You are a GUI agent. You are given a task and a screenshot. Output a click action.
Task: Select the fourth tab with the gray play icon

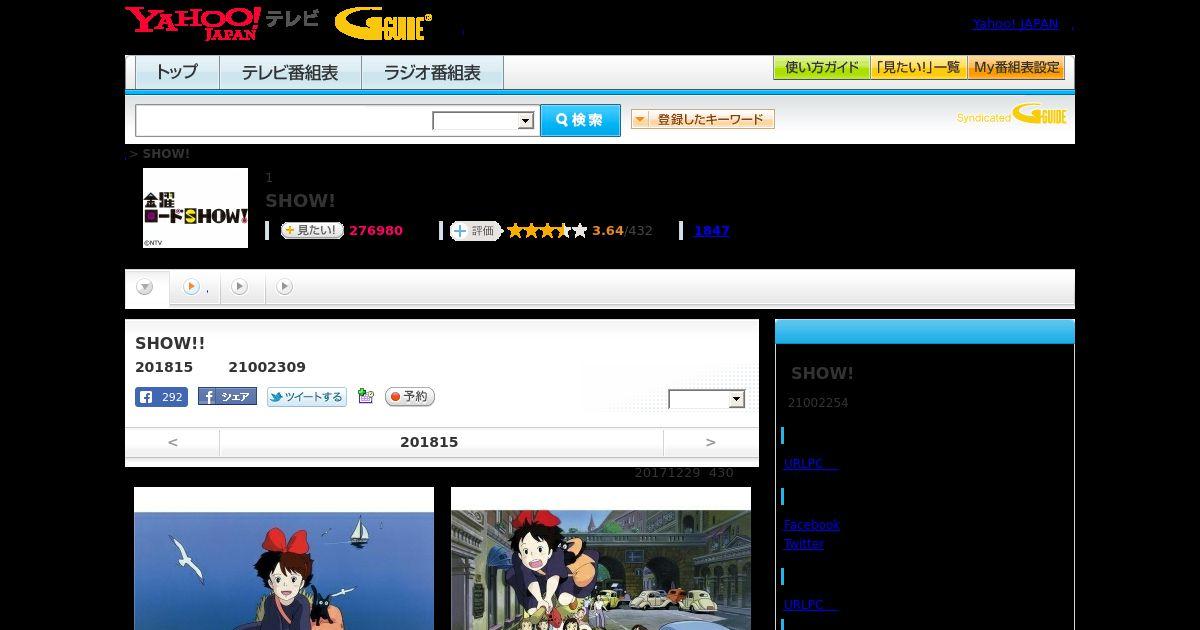click(x=285, y=287)
